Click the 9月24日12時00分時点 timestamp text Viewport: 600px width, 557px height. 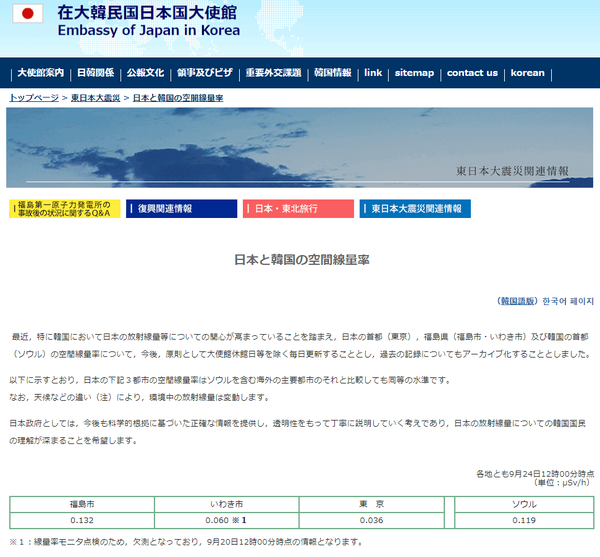[535, 474]
